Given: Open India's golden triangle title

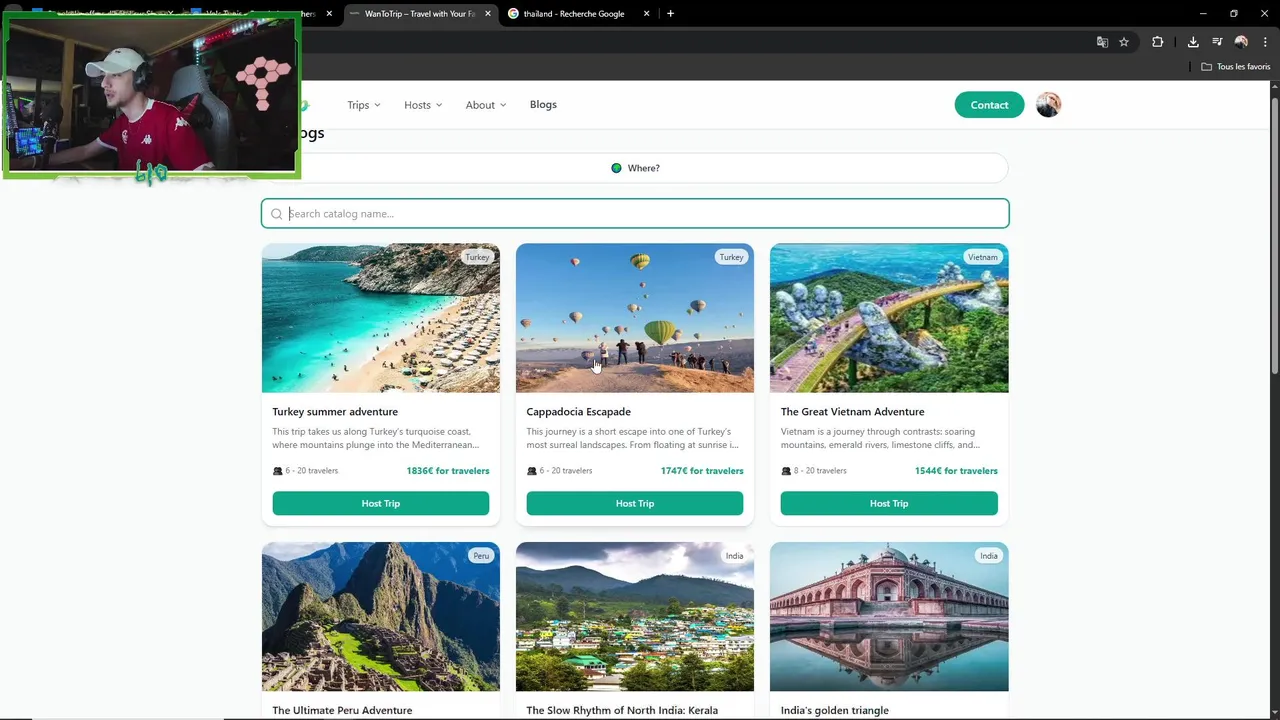Looking at the screenshot, I should point(834,711).
